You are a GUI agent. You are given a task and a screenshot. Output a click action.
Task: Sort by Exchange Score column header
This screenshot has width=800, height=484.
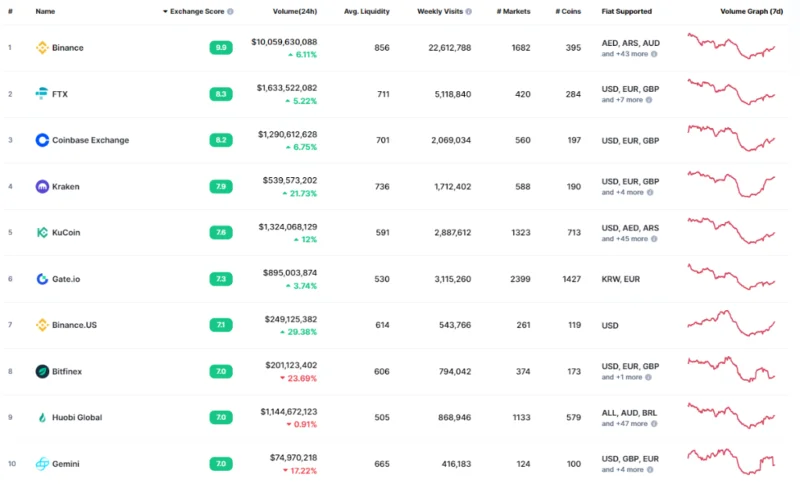coord(196,11)
